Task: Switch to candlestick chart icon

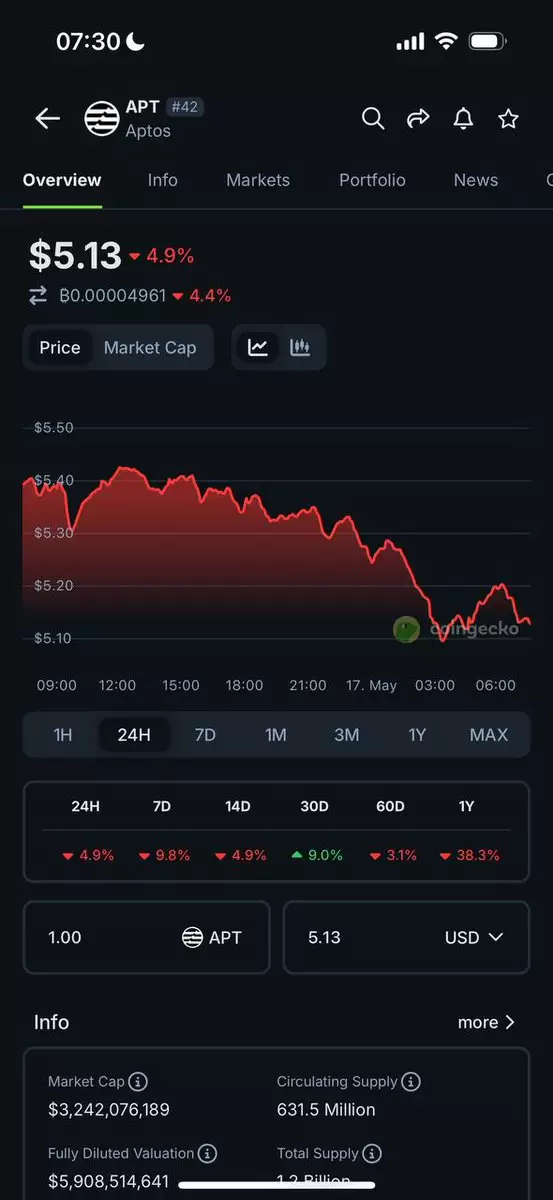Action: pos(300,348)
